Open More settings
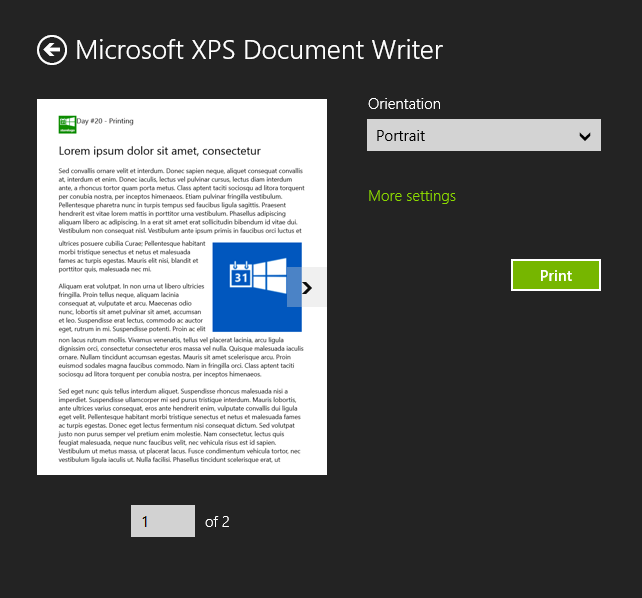 tap(411, 196)
